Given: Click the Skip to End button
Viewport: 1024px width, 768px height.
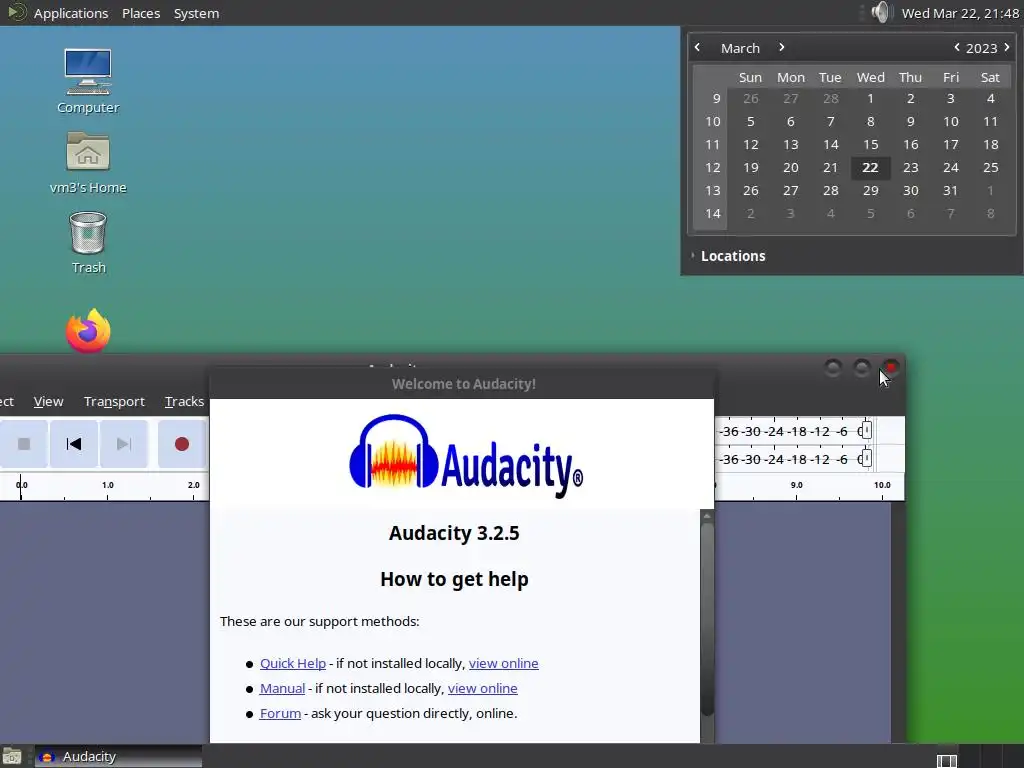Looking at the screenshot, I should (x=123, y=444).
